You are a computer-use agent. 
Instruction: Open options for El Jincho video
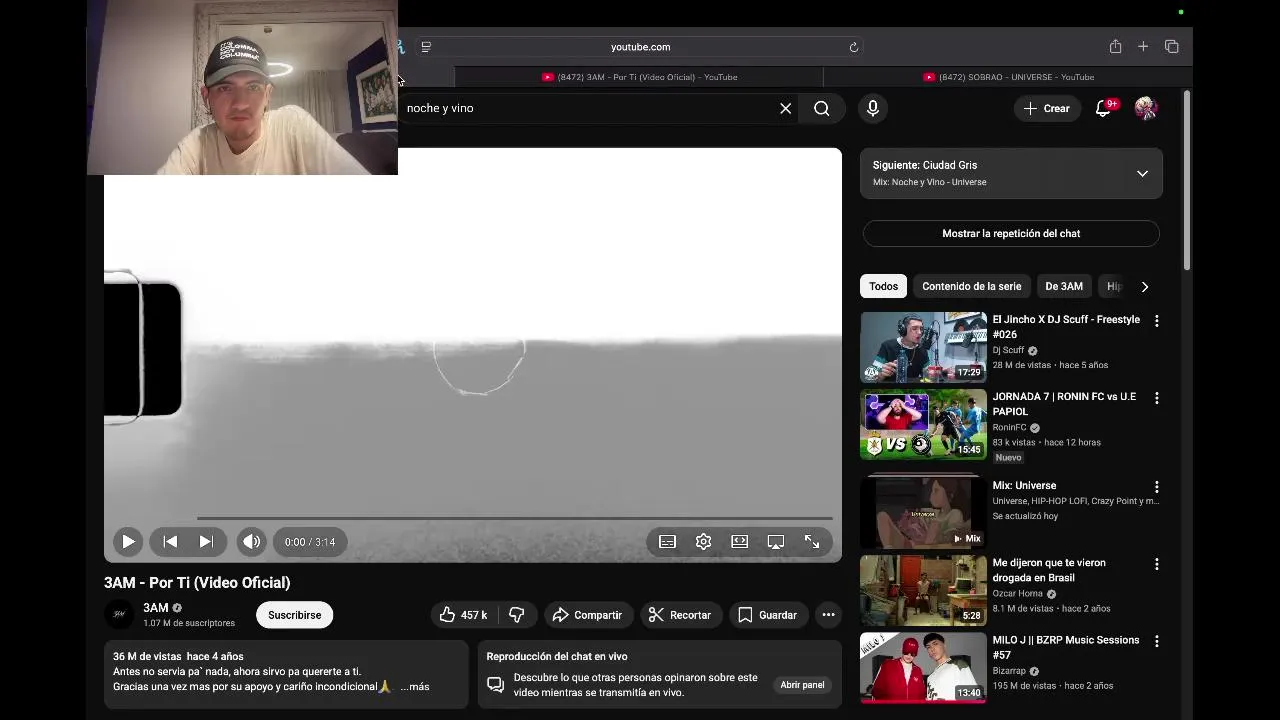click(x=1157, y=321)
